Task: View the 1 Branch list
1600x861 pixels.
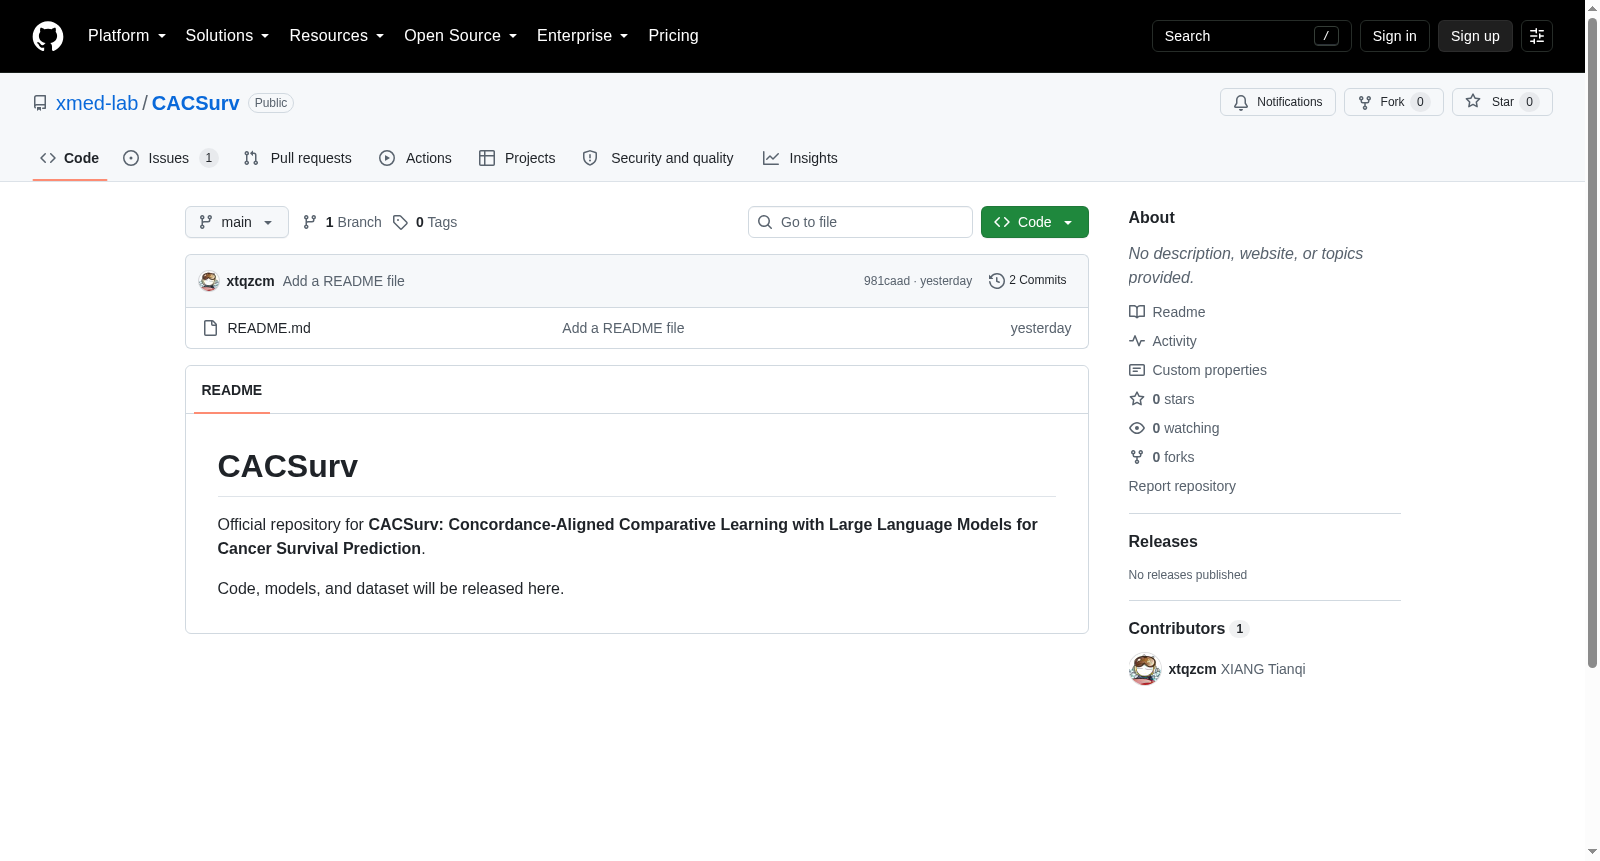Action: click(342, 222)
